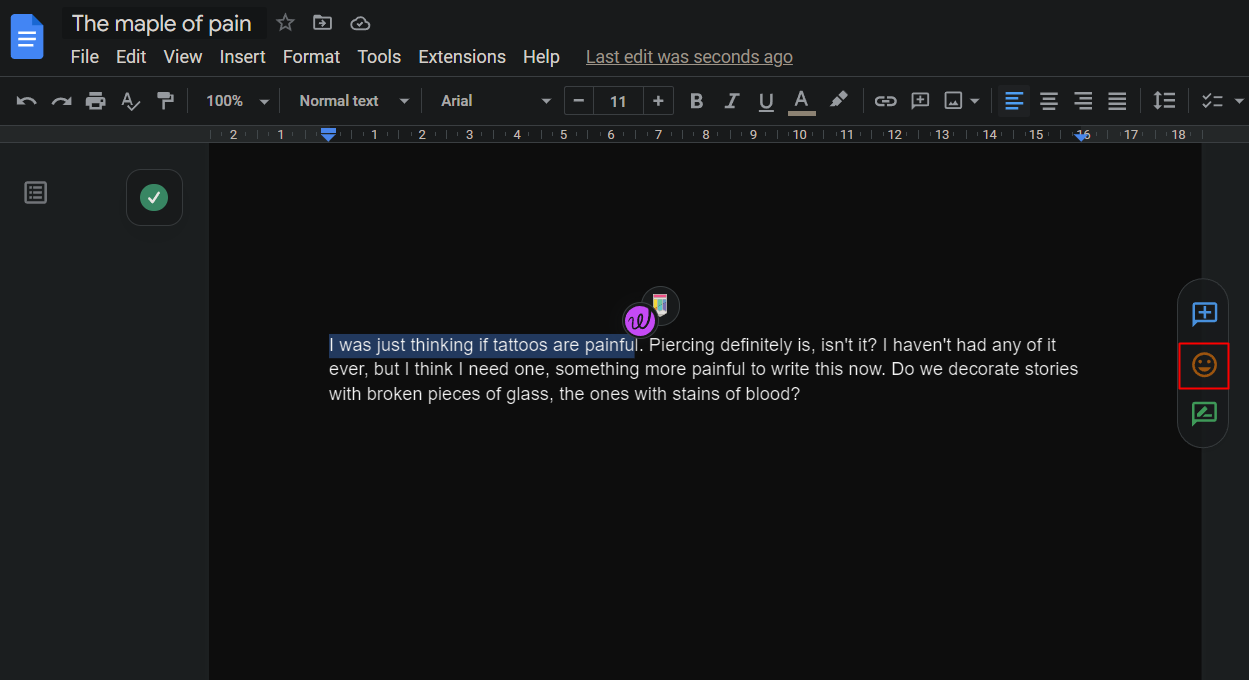Expand the insert image dropdown arrow
The width and height of the screenshot is (1249, 680).
[975, 101]
